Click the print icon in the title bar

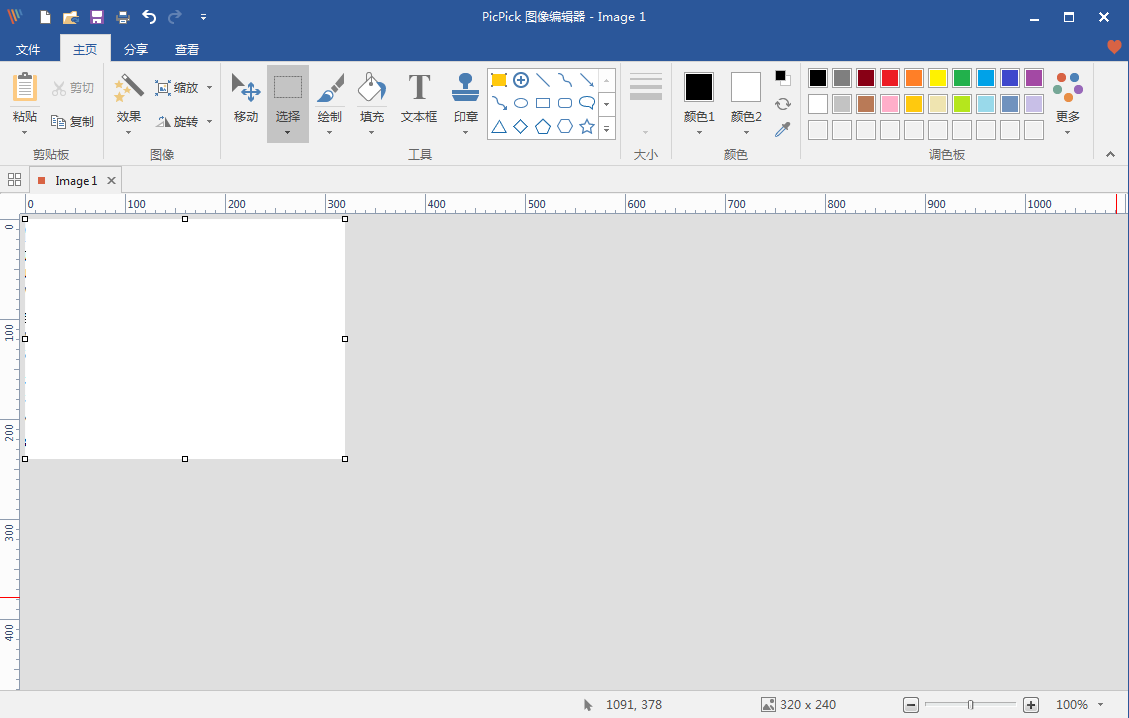(x=123, y=17)
